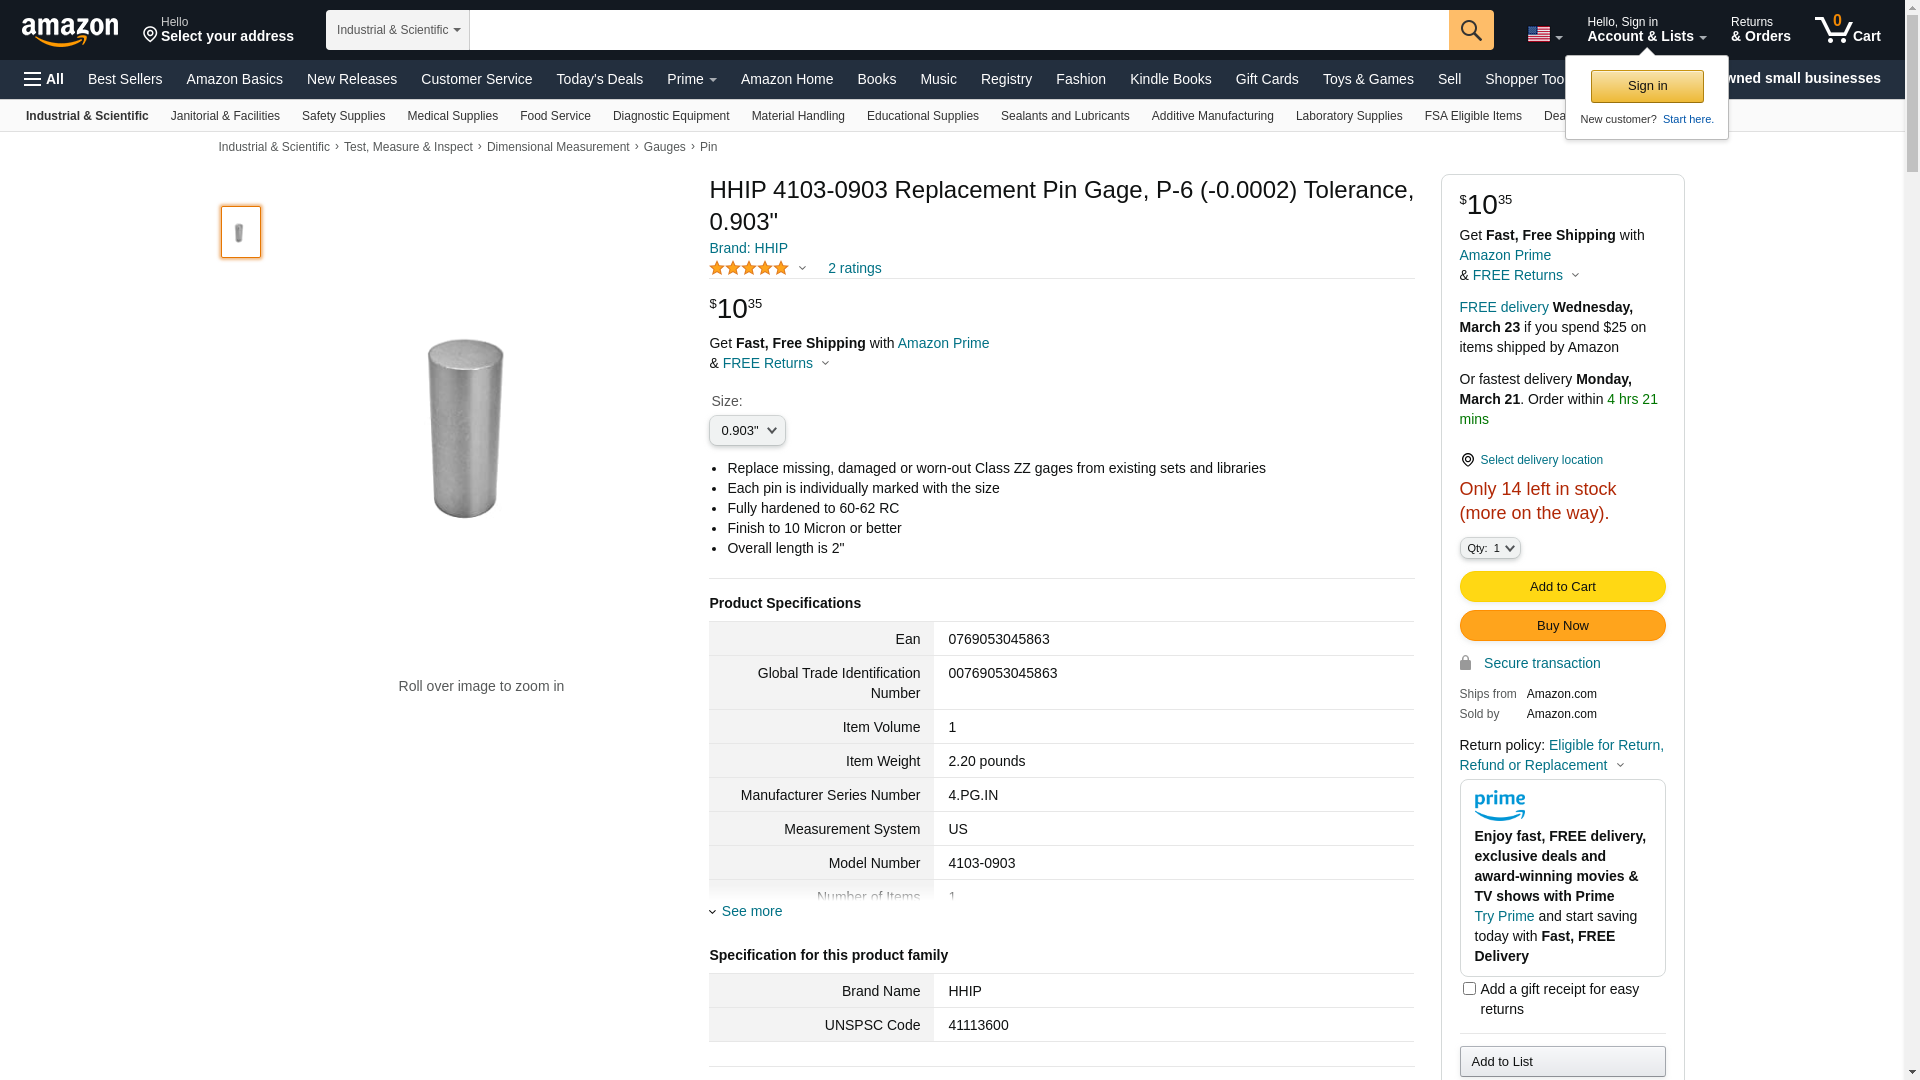Open the Safety Supplies subcategory tab
Screen dimensions: 1920x1080
tap(343, 116)
